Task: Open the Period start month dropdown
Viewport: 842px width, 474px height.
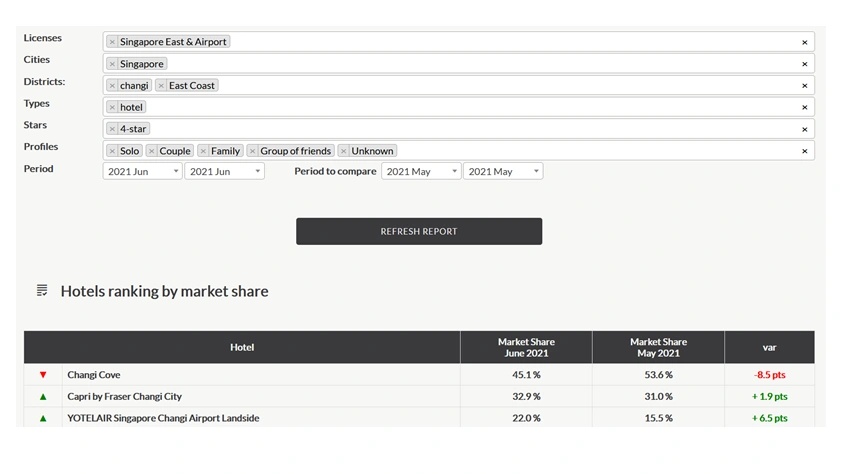Action: (142, 172)
